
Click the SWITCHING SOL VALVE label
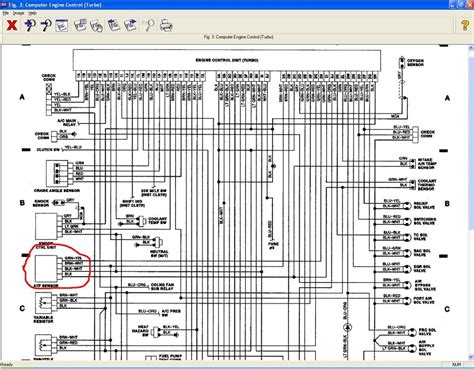pyautogui.click(x=425, y=221)
